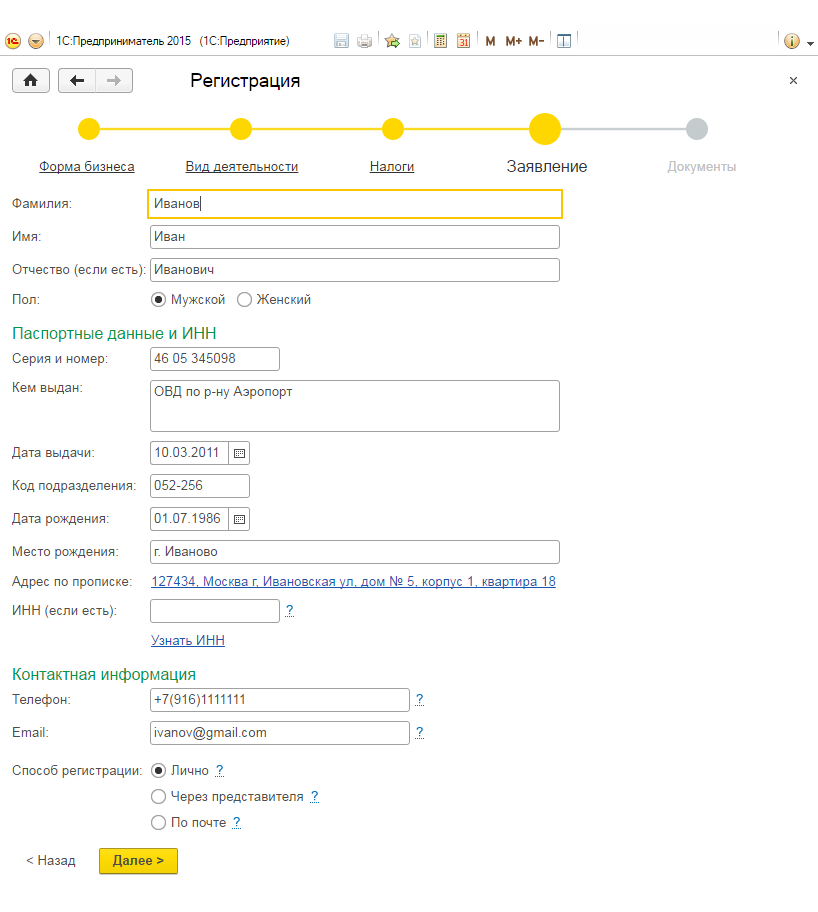Open the main menu round dropdown button
This screenshot has width=818, height=912.
pos(36,41)
